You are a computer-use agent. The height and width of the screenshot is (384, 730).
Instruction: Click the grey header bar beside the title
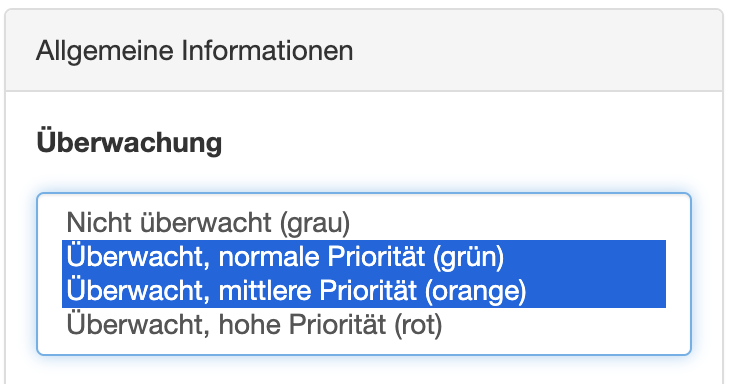535,50
